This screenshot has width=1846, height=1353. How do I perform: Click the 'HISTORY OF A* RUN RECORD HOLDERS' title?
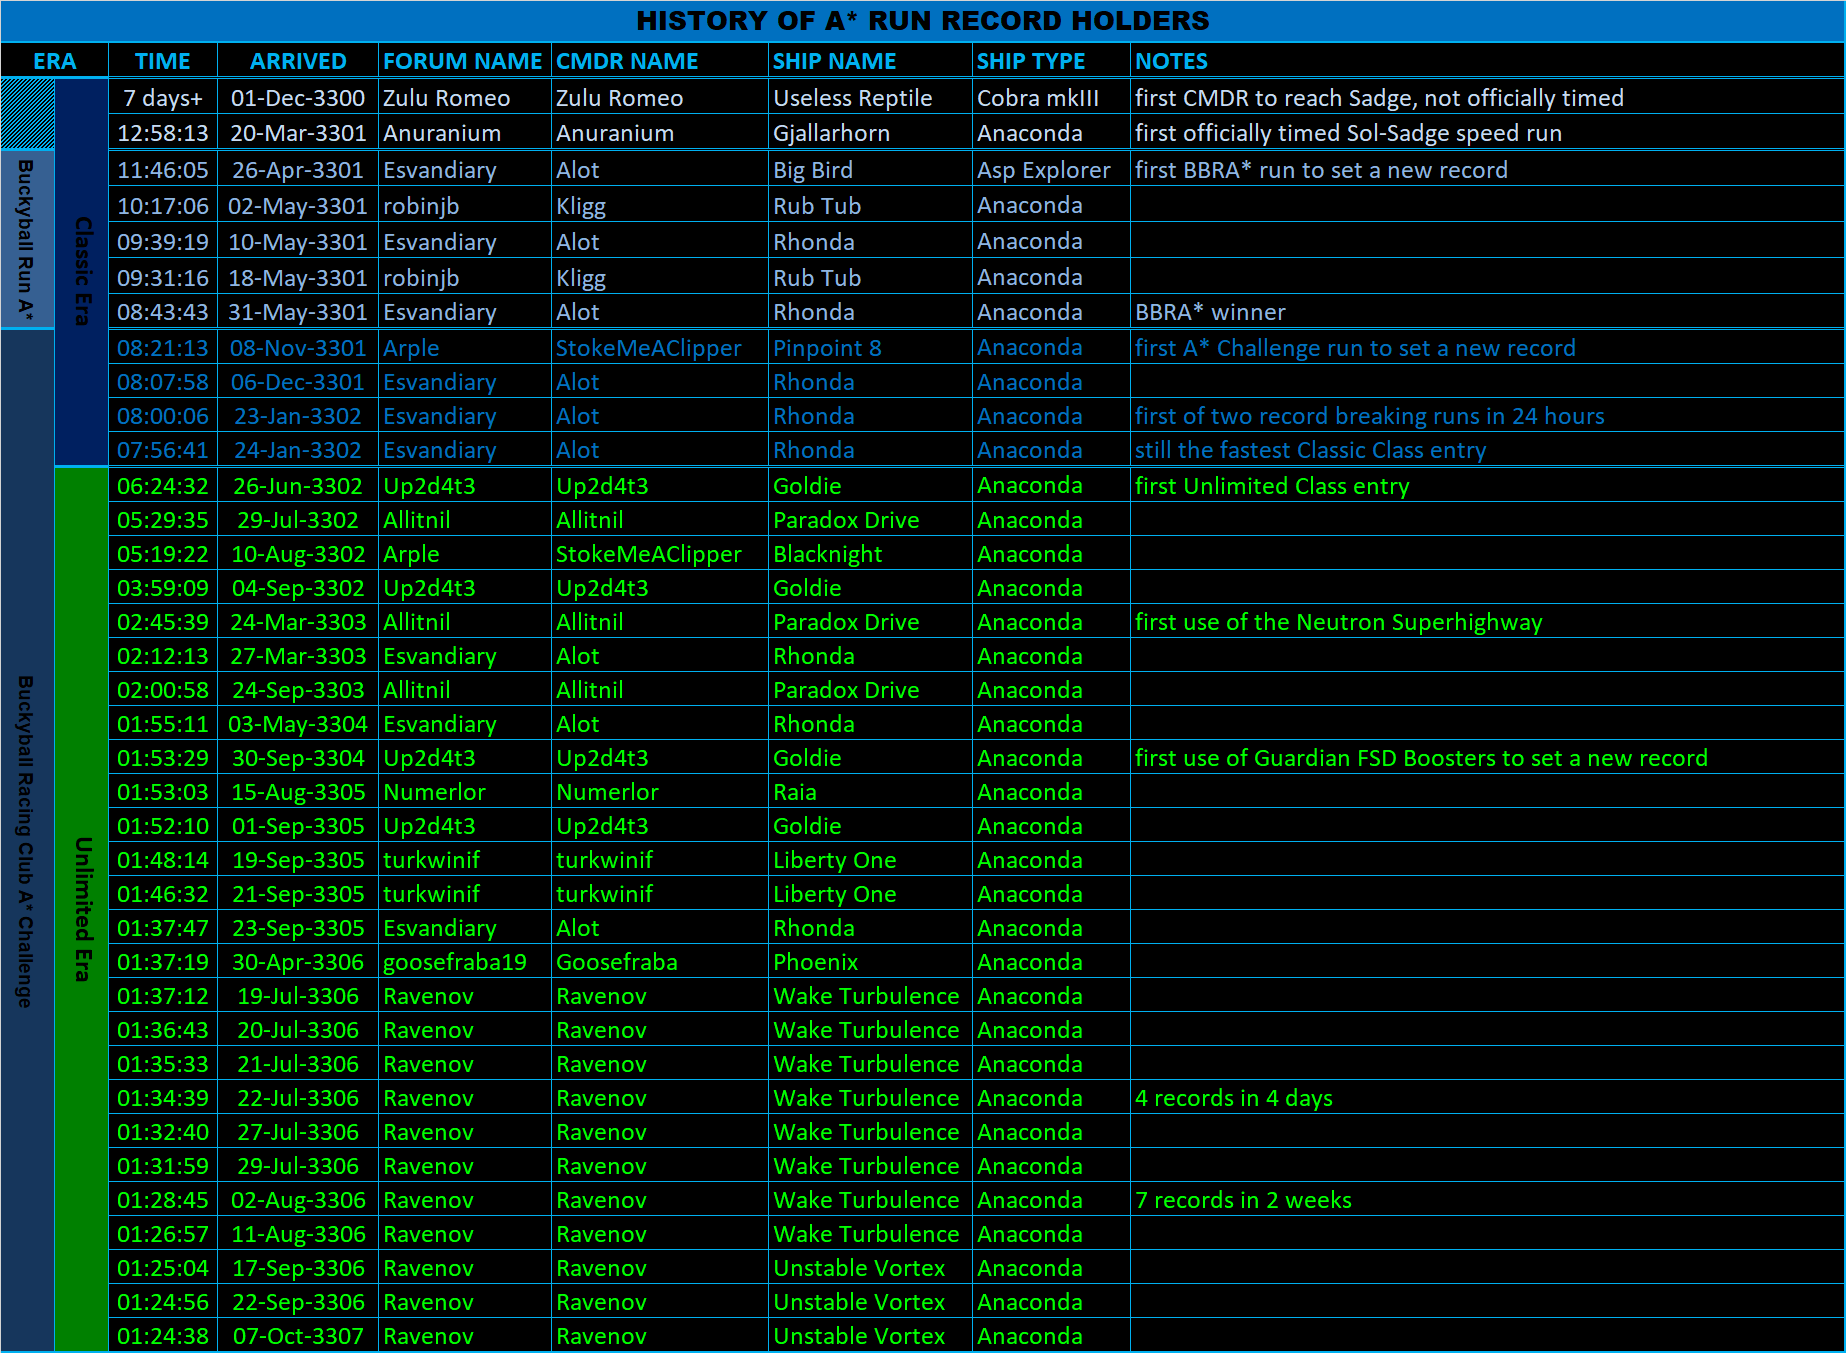click(x=922, y=21)
